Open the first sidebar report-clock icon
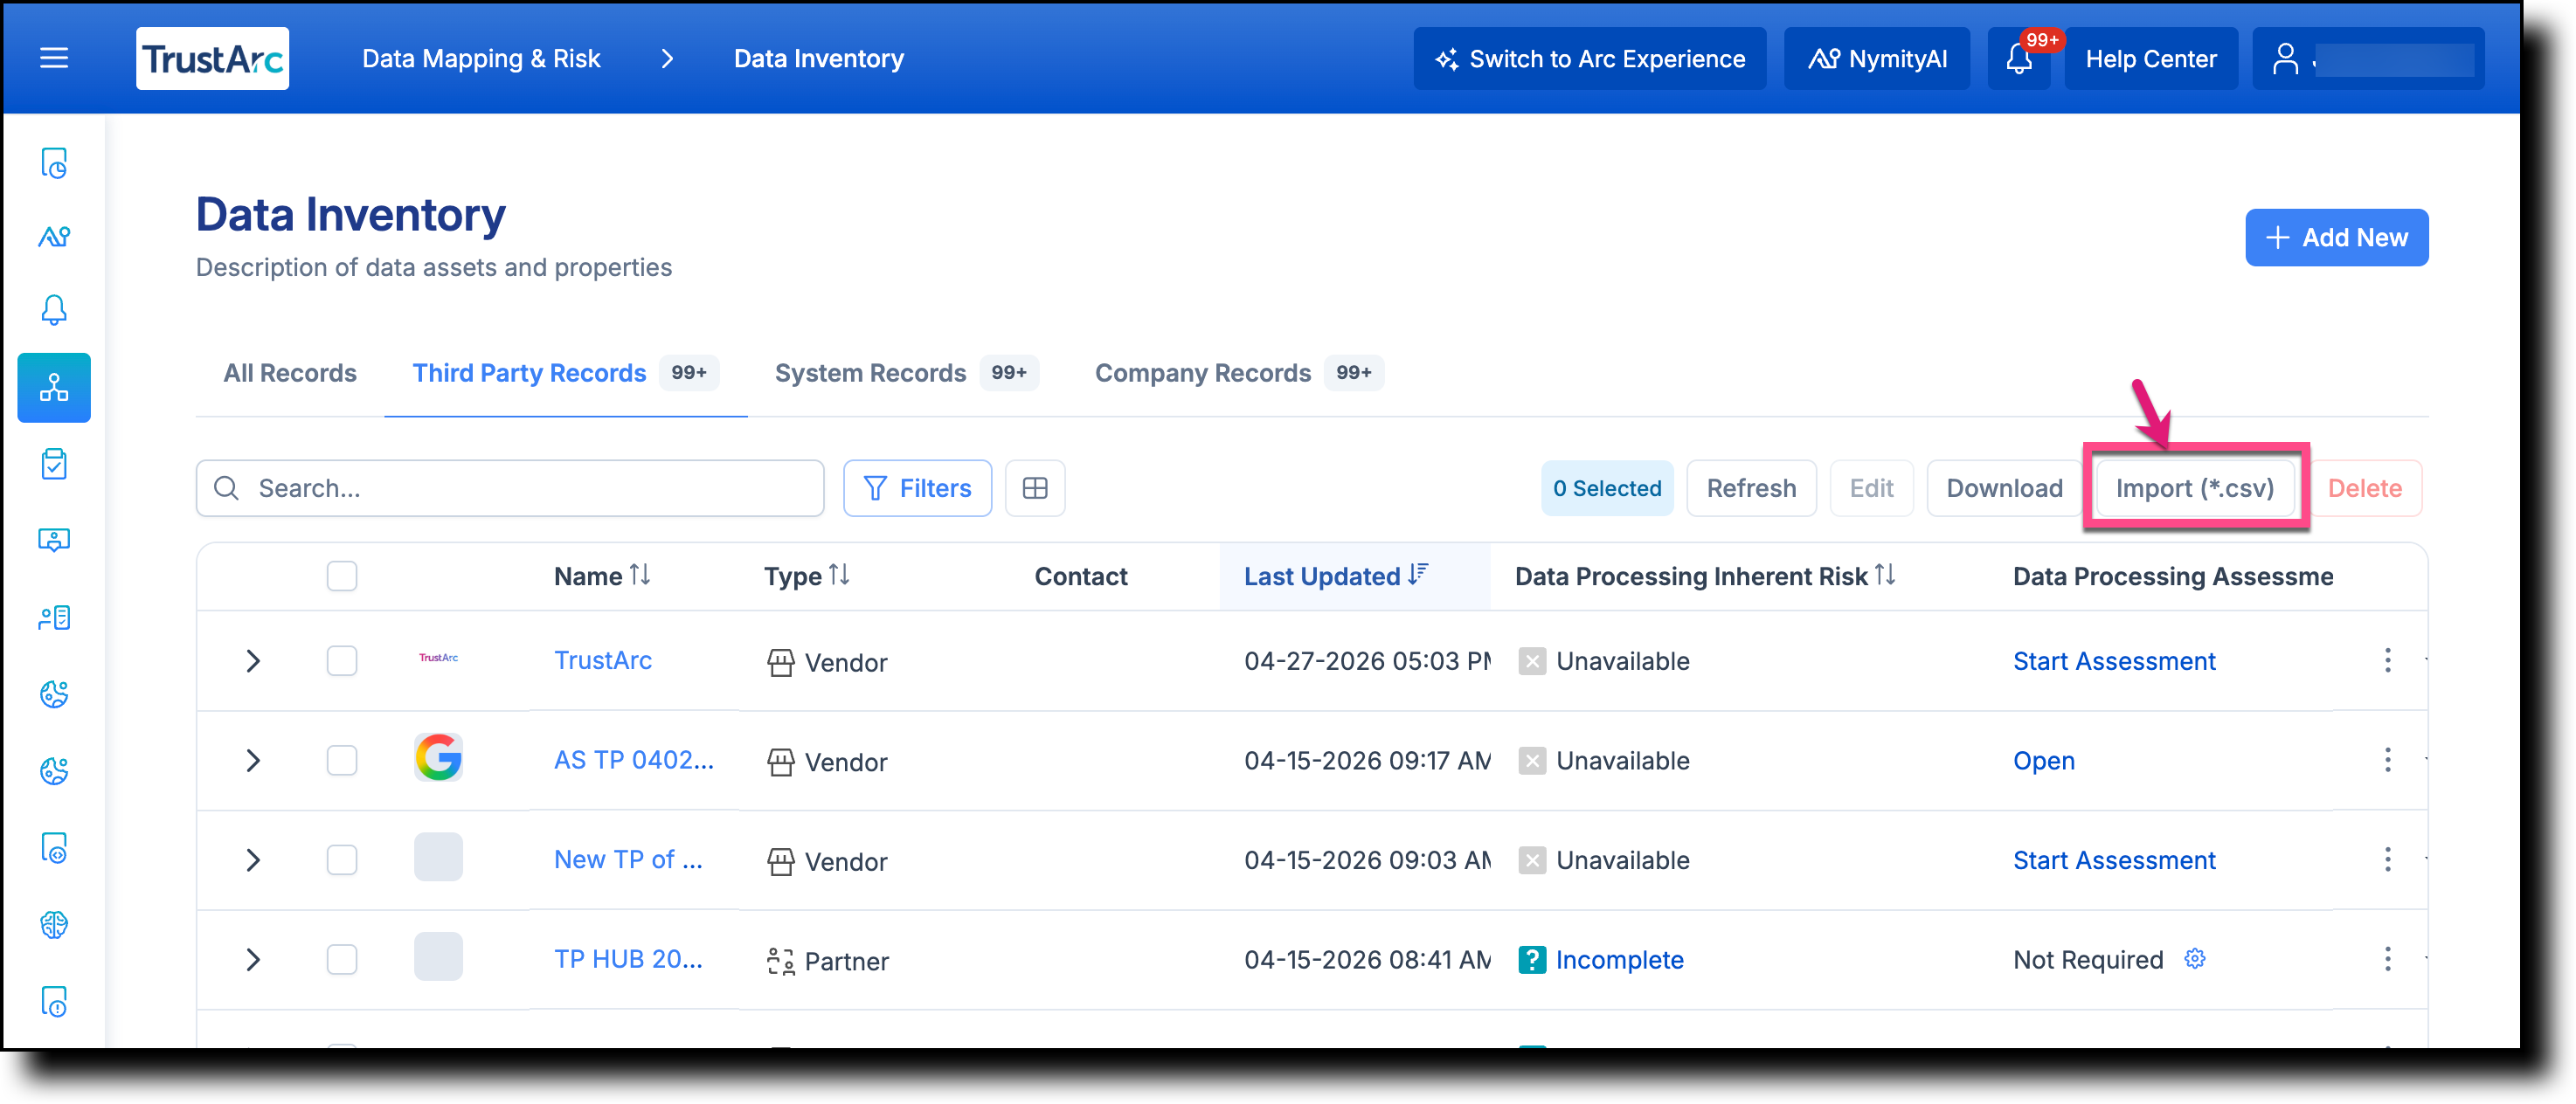The width and height of the screenshot is (2576, 1104). (x=54, y=163)
